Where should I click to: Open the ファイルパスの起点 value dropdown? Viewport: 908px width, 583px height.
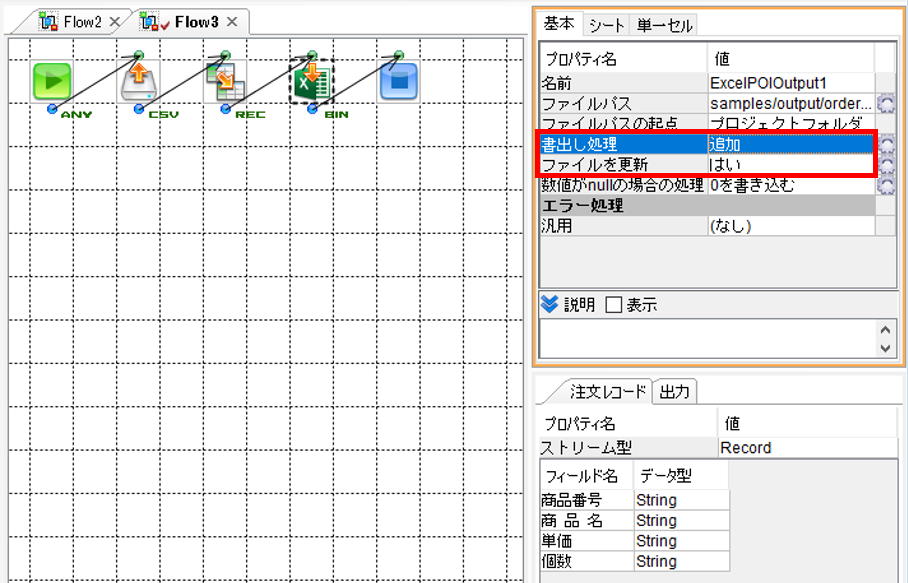point(791,123)
